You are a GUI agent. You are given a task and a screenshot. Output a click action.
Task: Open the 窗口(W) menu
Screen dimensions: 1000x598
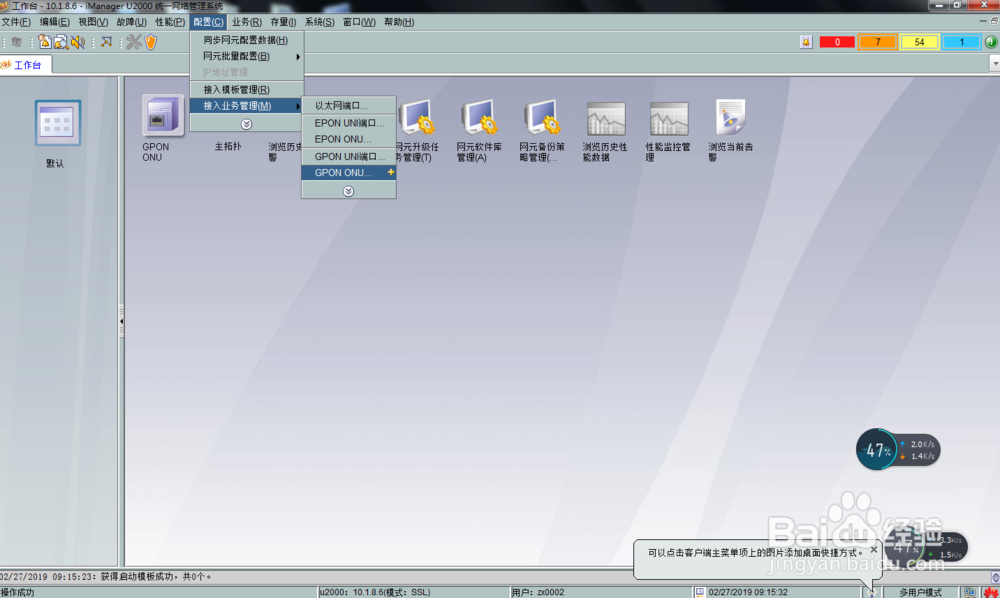359,22
